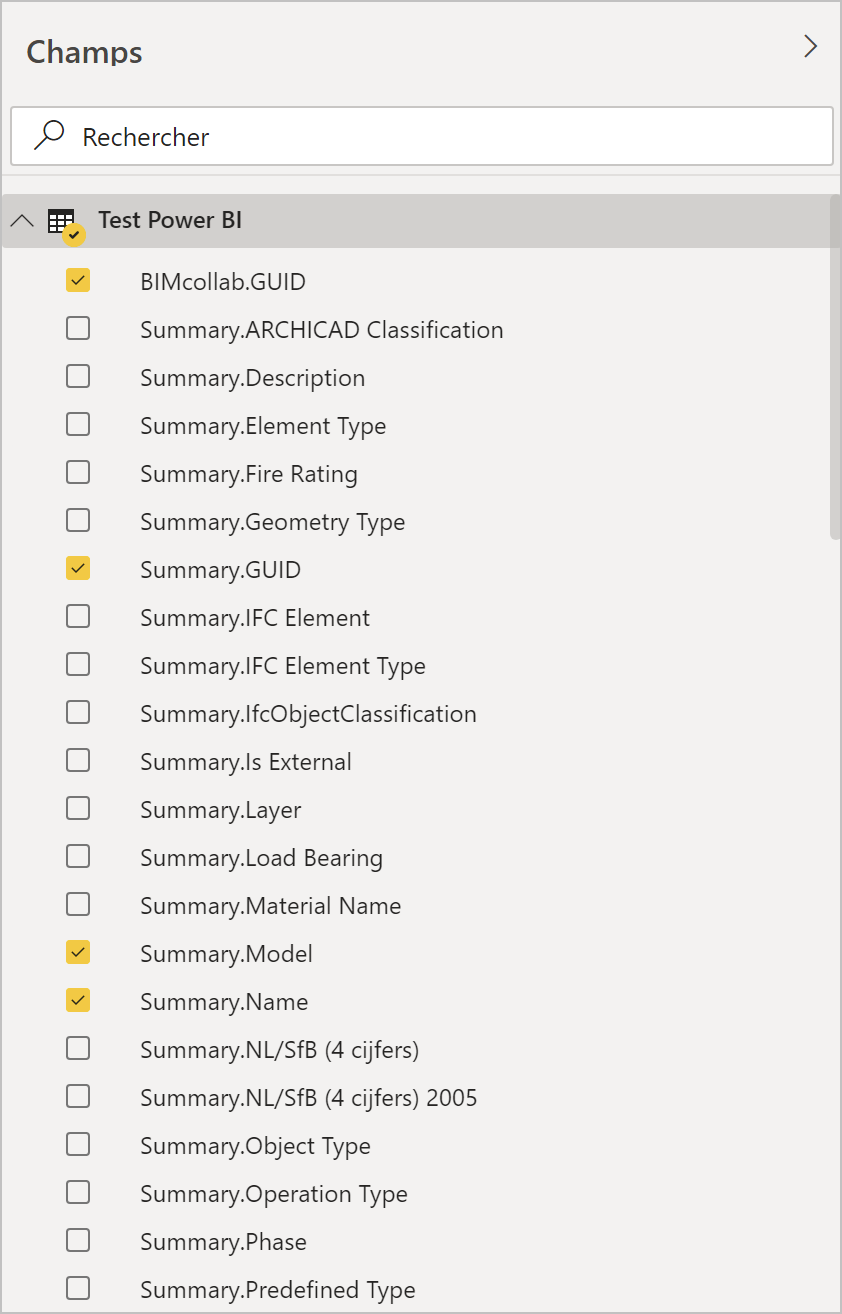This screenshot has width=842, height=1314.
Task: Uncheck the BIMcollab.GUID checkbox
Action: click(78, 280)
